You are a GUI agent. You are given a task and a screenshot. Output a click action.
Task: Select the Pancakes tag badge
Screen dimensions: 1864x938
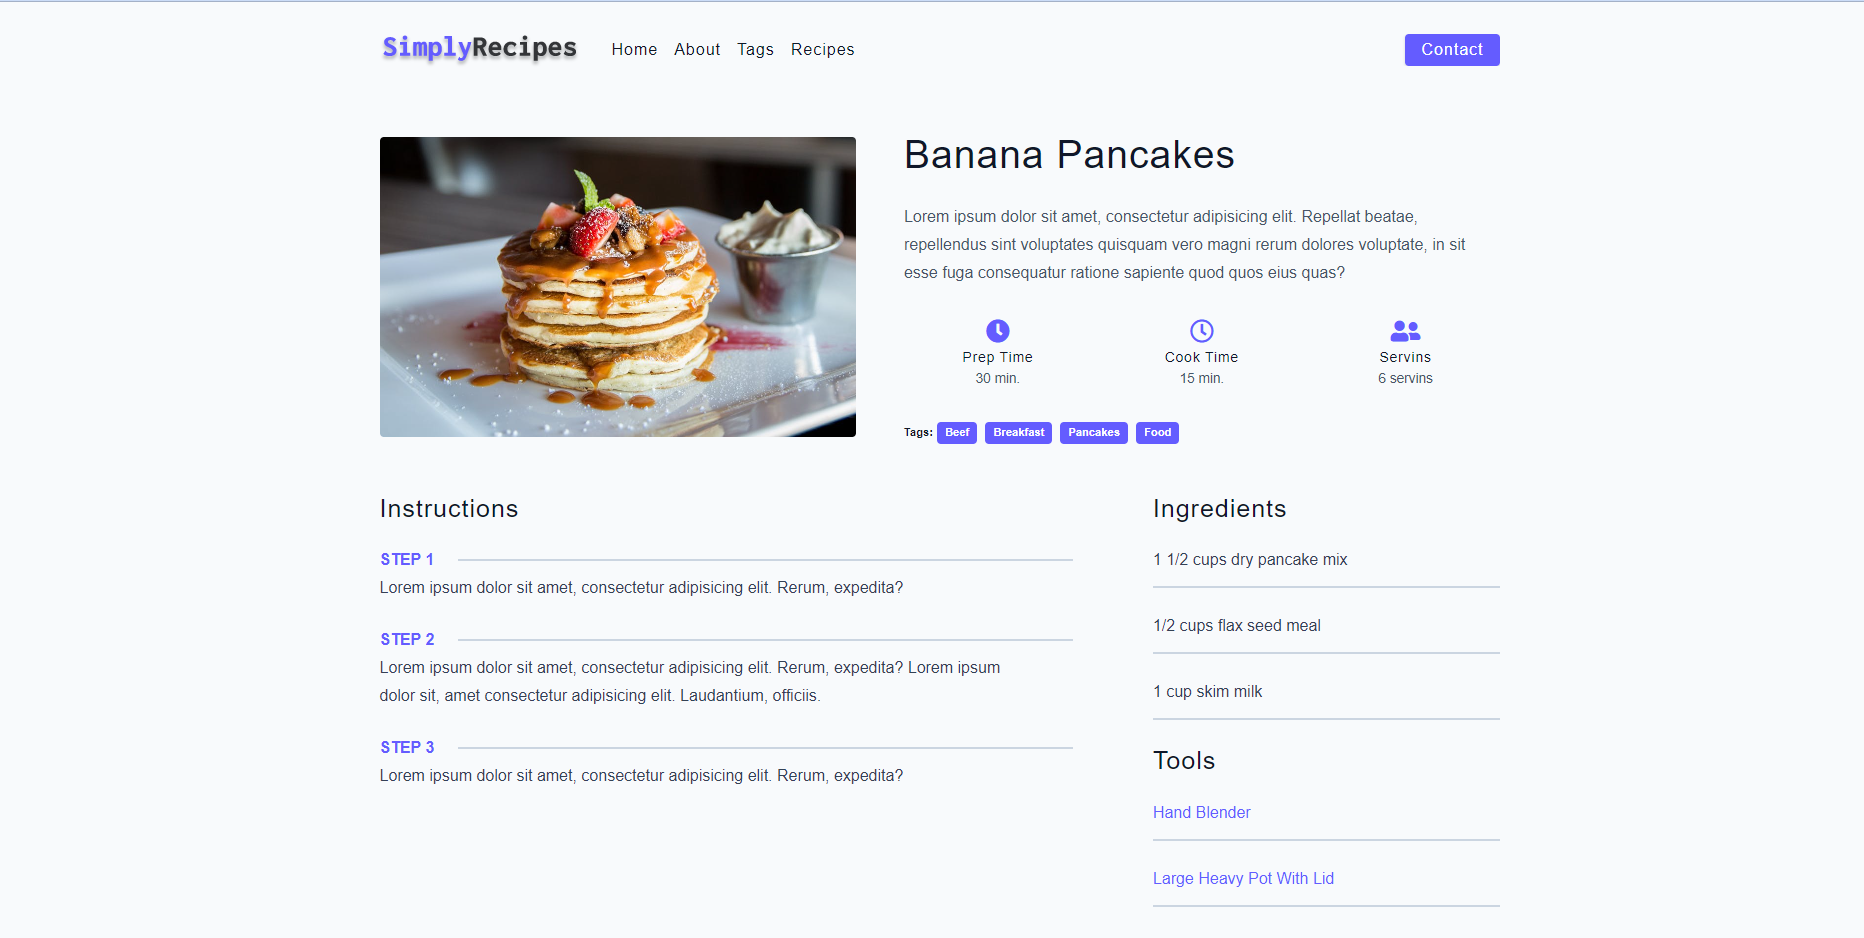pos(1093,432)
